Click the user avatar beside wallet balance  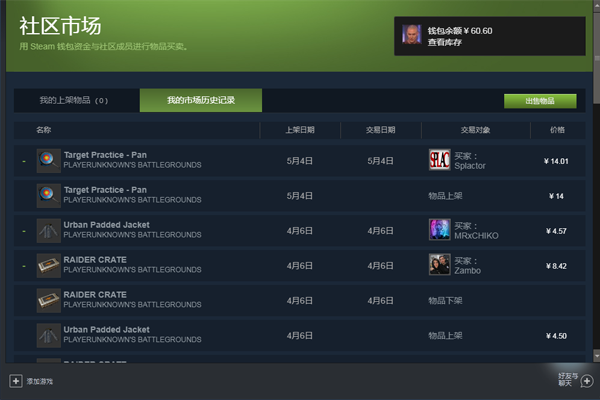(x=411, y=36)
